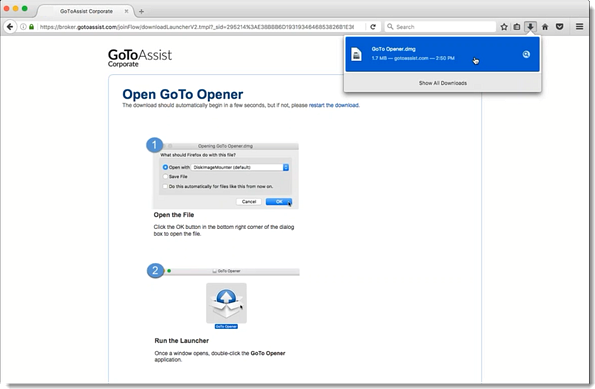The width and height of the screenshot is (595, 389).
Task: Close the GoToAssist Corporate tab
Action: [x=126, y=11]
